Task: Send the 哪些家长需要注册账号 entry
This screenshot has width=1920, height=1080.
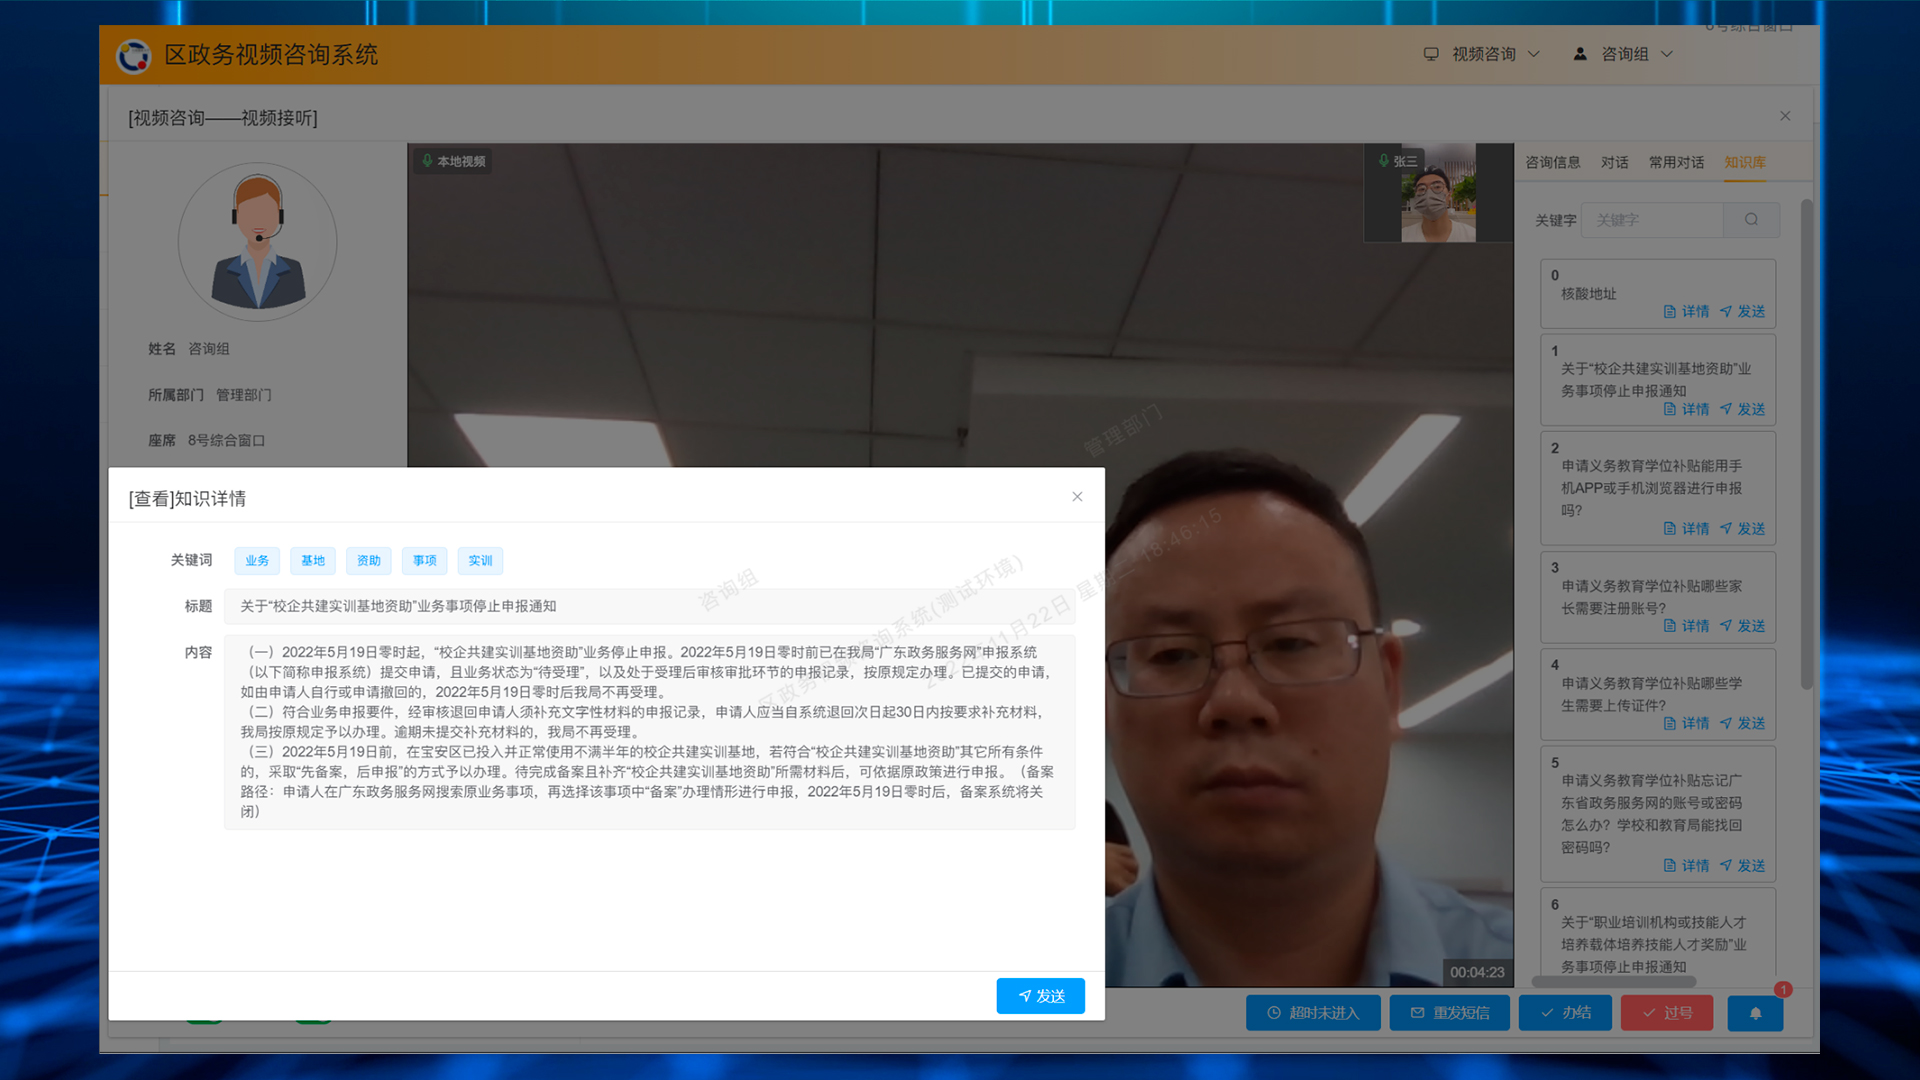Action: (1742, 626)
